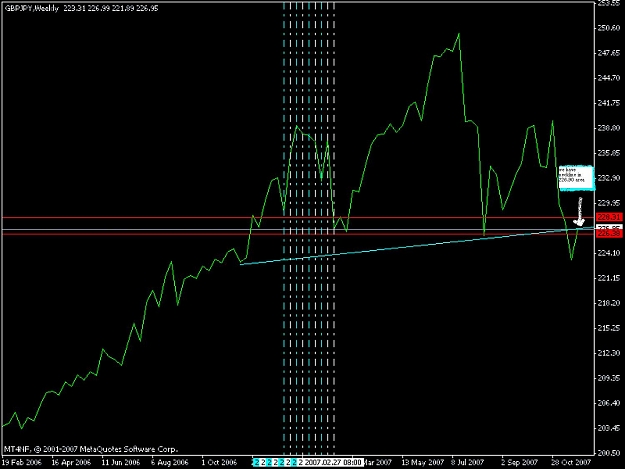The image size is (625, 469).
Task: Click the 235.85 price axis label
Action: 608,153
